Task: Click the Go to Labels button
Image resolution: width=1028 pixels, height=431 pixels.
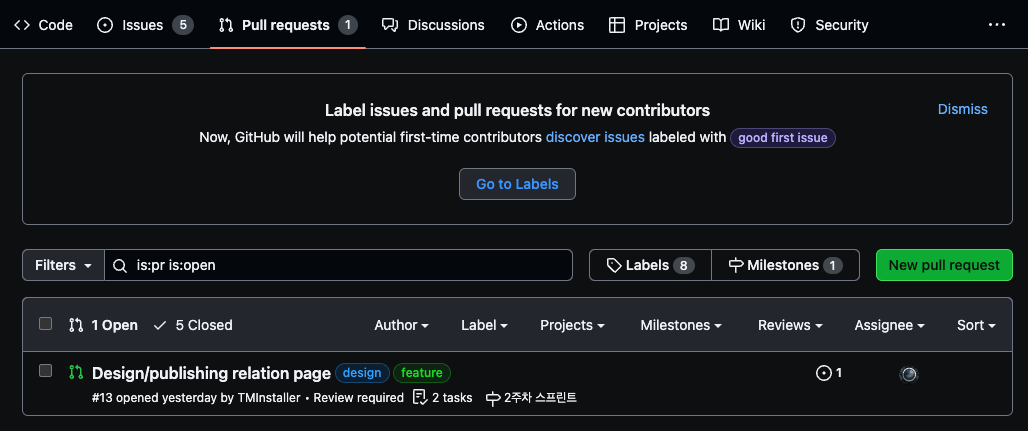Action: click(517, 184)
